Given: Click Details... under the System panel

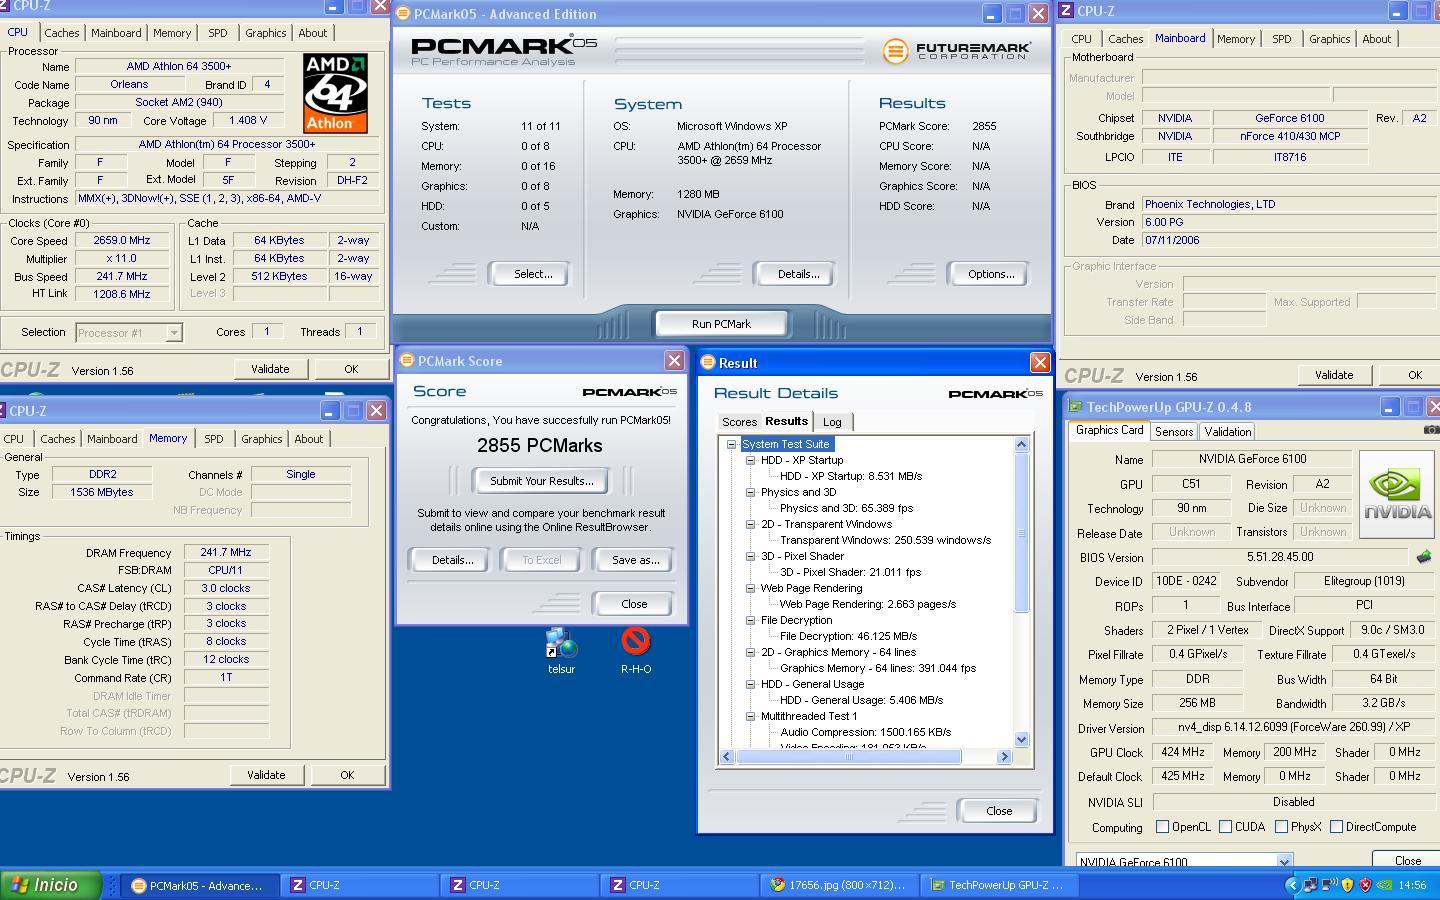Looking at the screenshot, I should (797, 274).
